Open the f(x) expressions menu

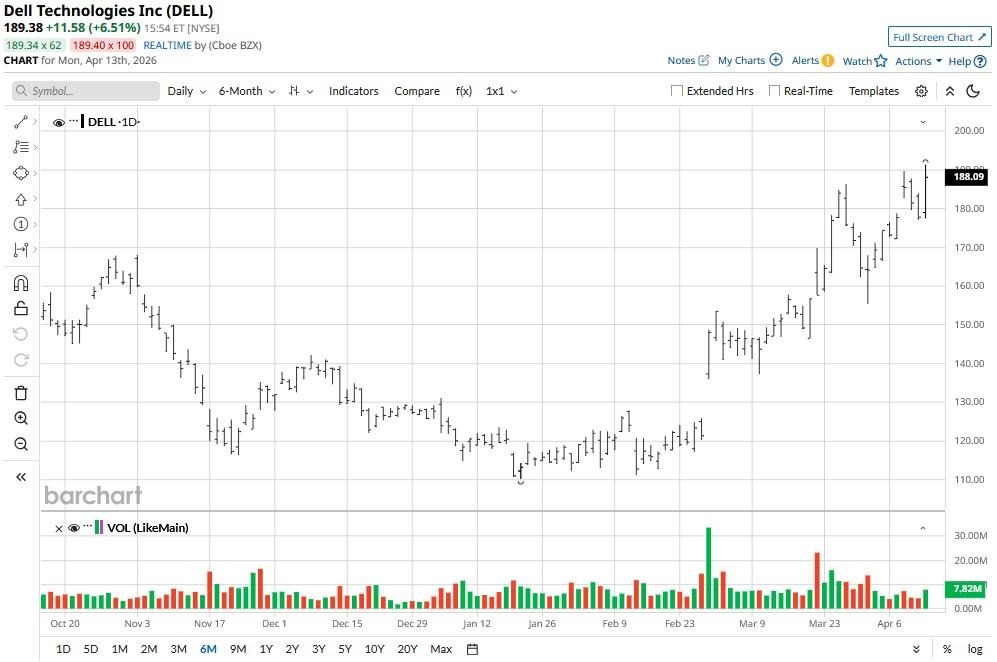[x=464, y=91]
